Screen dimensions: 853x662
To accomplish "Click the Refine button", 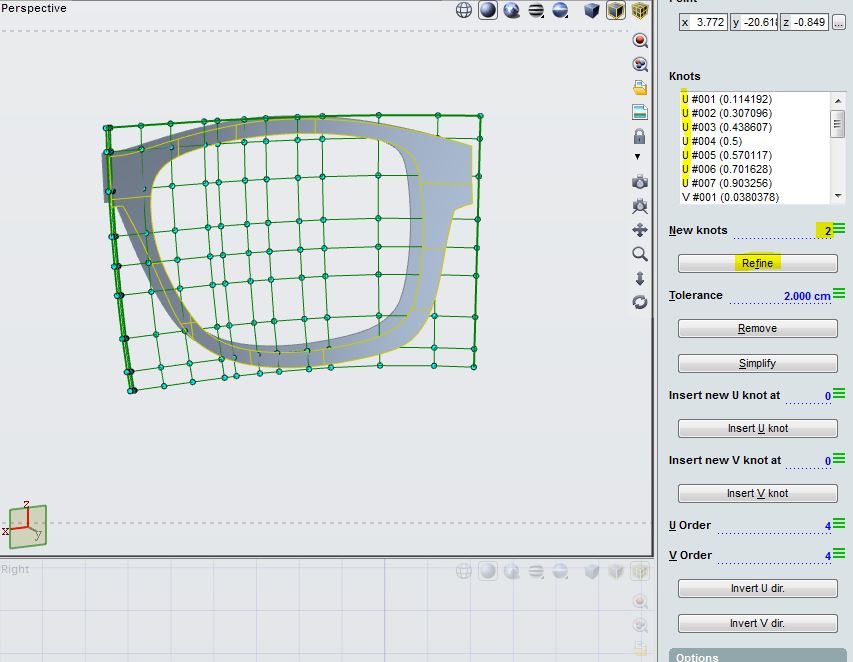I will (x=757, y=263).
